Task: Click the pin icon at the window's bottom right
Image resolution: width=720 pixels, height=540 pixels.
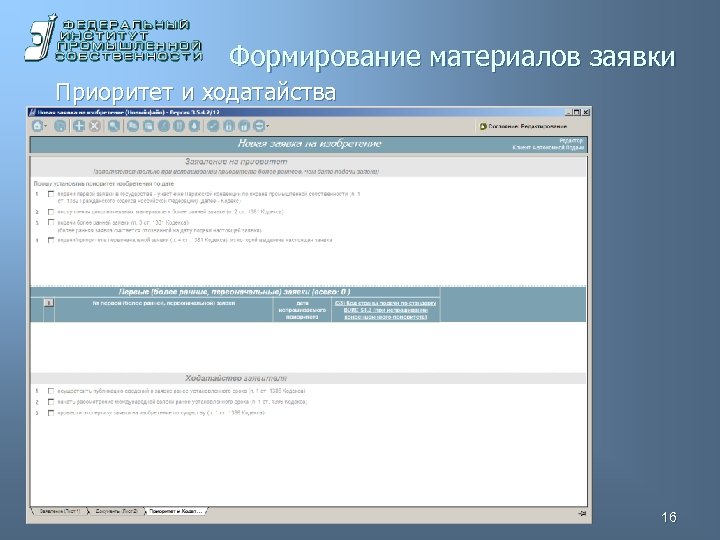Action: coord(582,514)
